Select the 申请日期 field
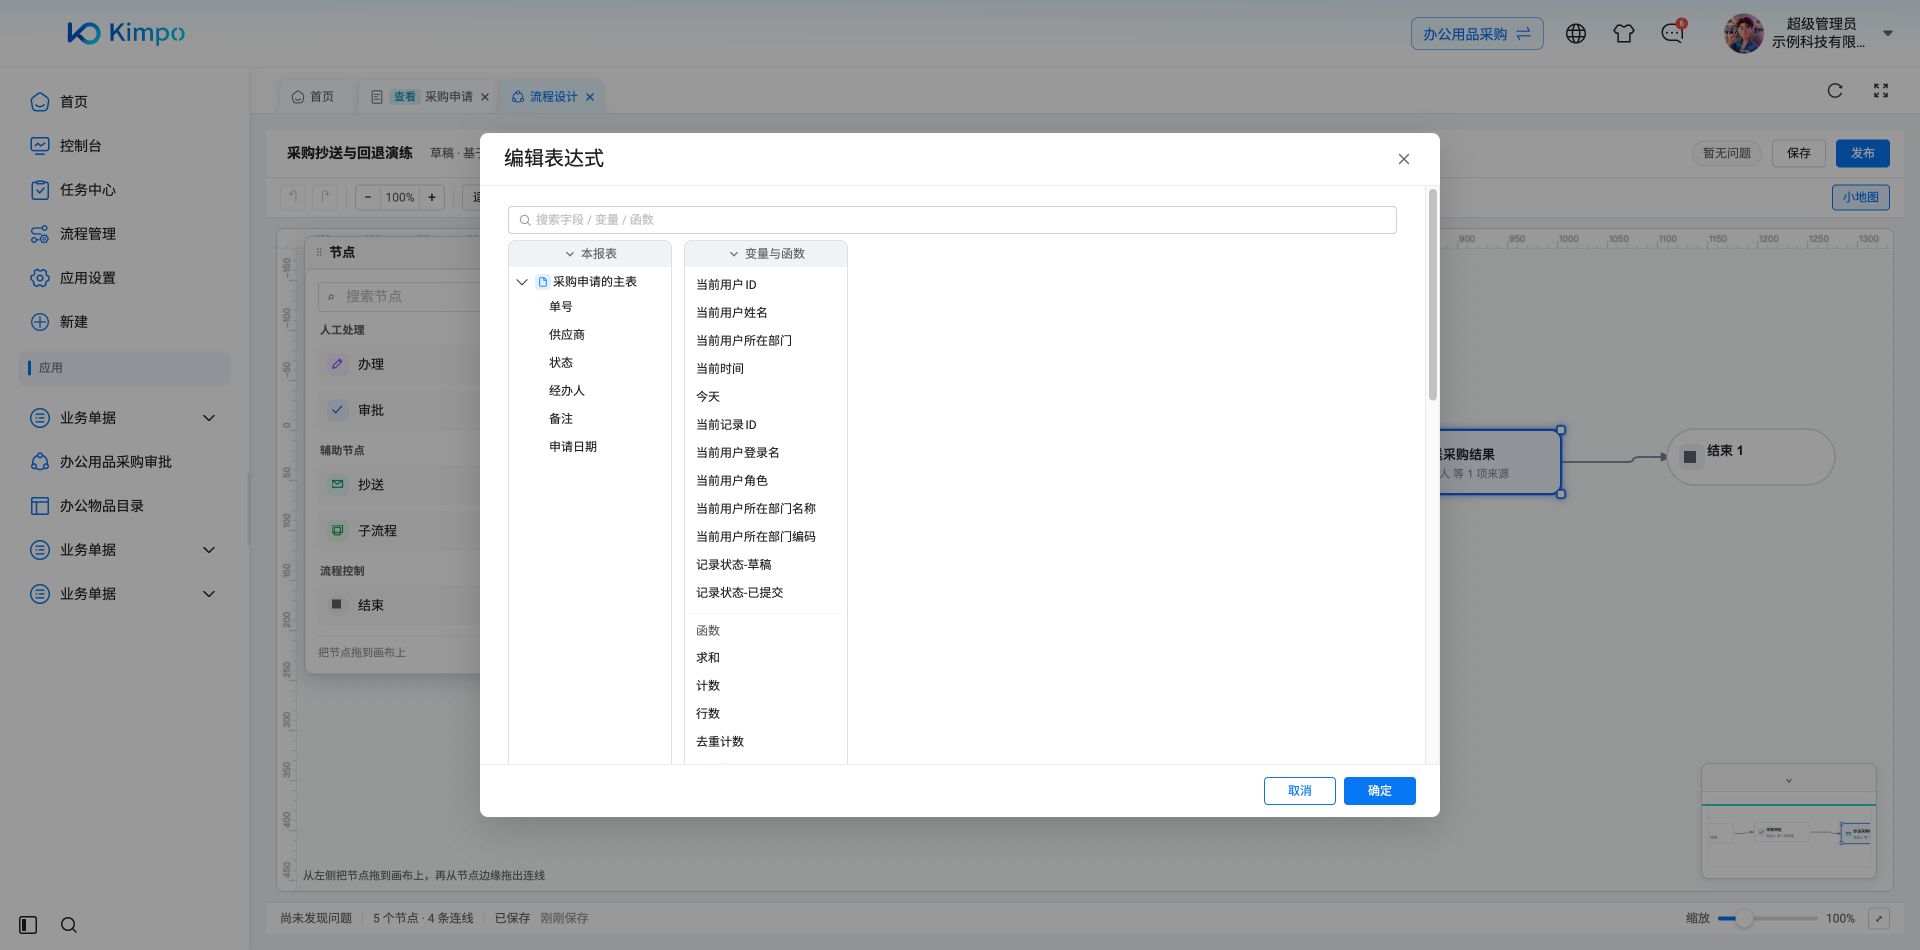 click(573, 447)
